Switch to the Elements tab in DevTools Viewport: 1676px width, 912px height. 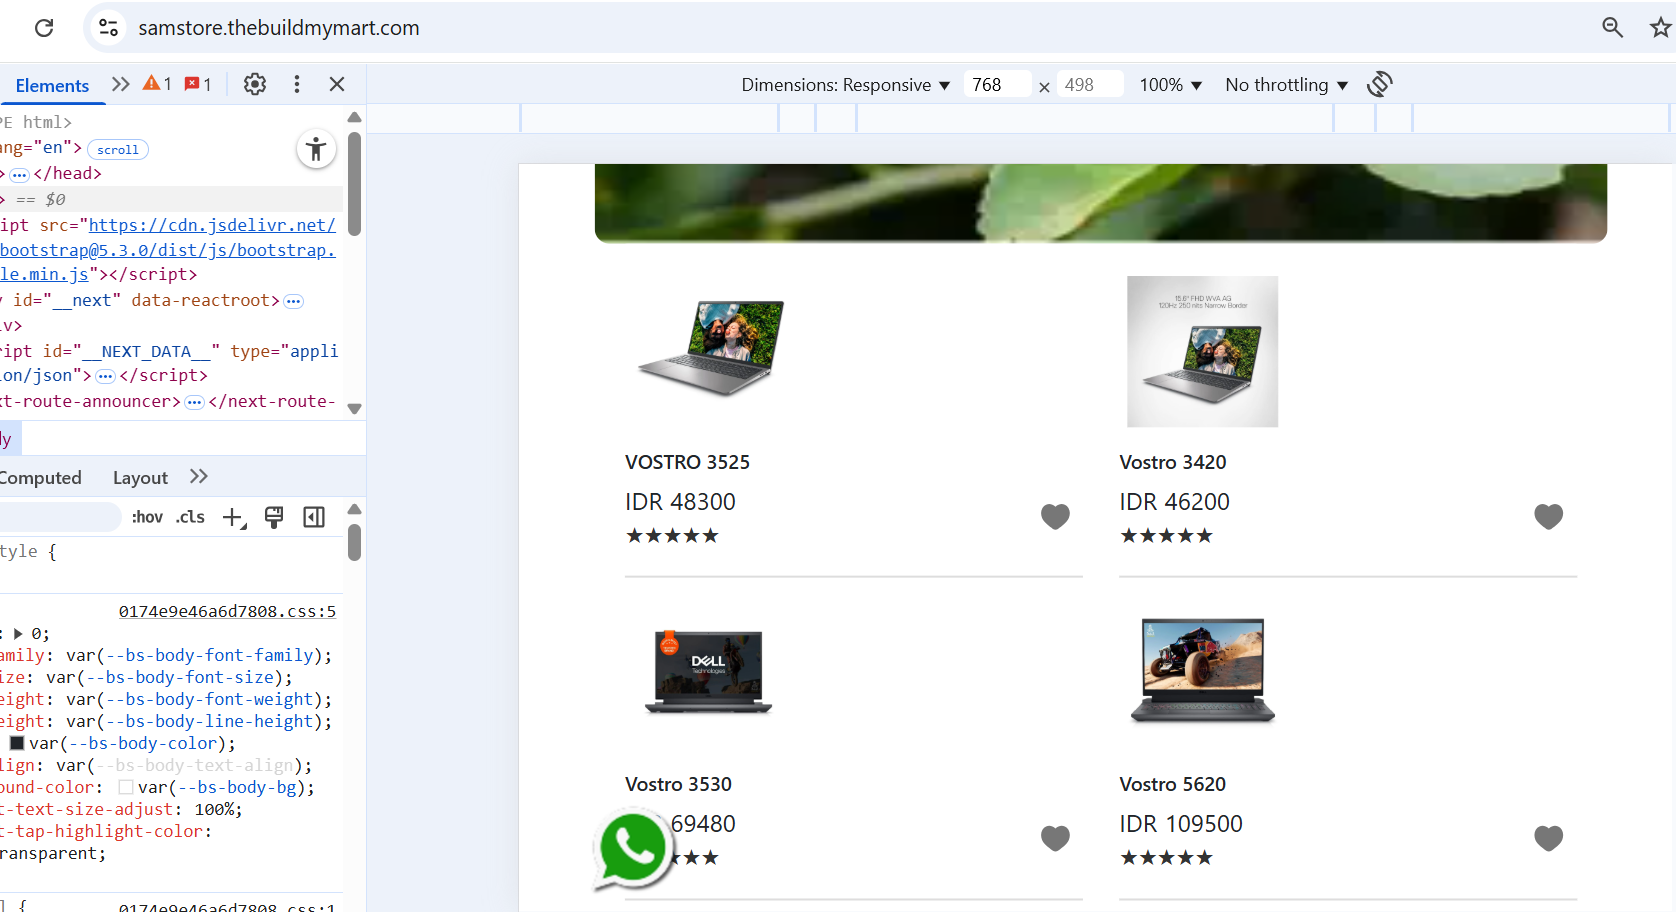[x=52, y=86]
